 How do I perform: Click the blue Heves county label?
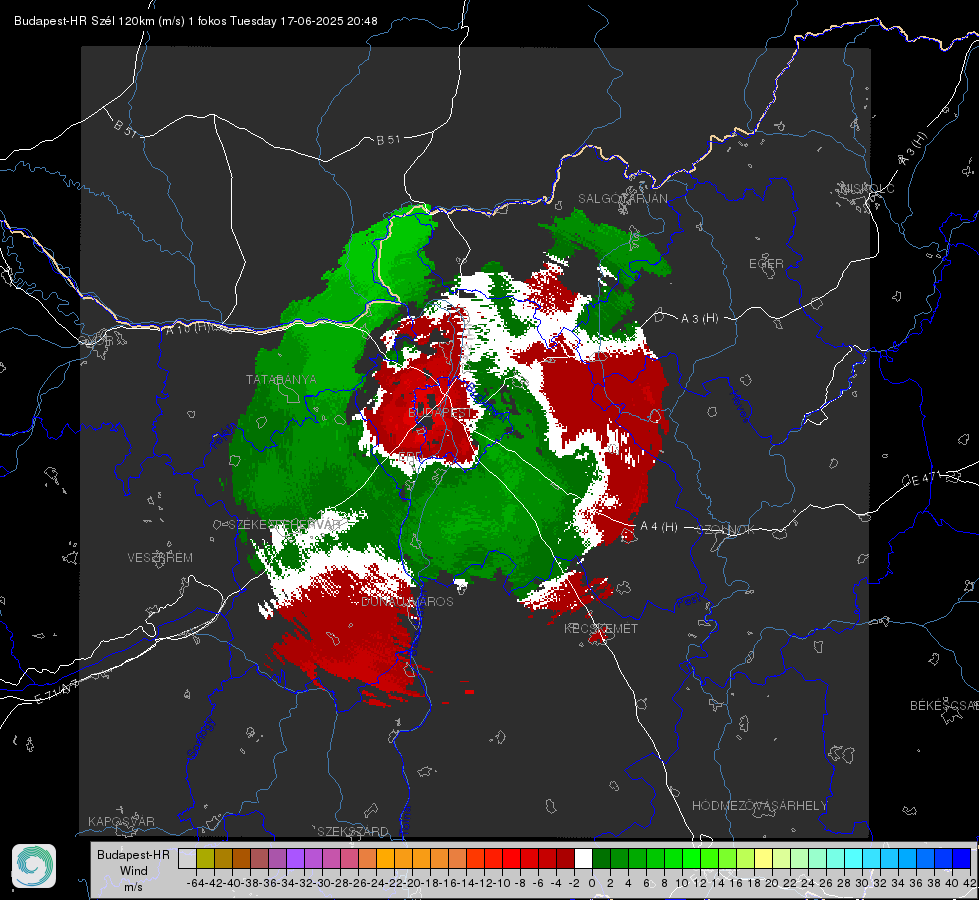pos(739,407)
